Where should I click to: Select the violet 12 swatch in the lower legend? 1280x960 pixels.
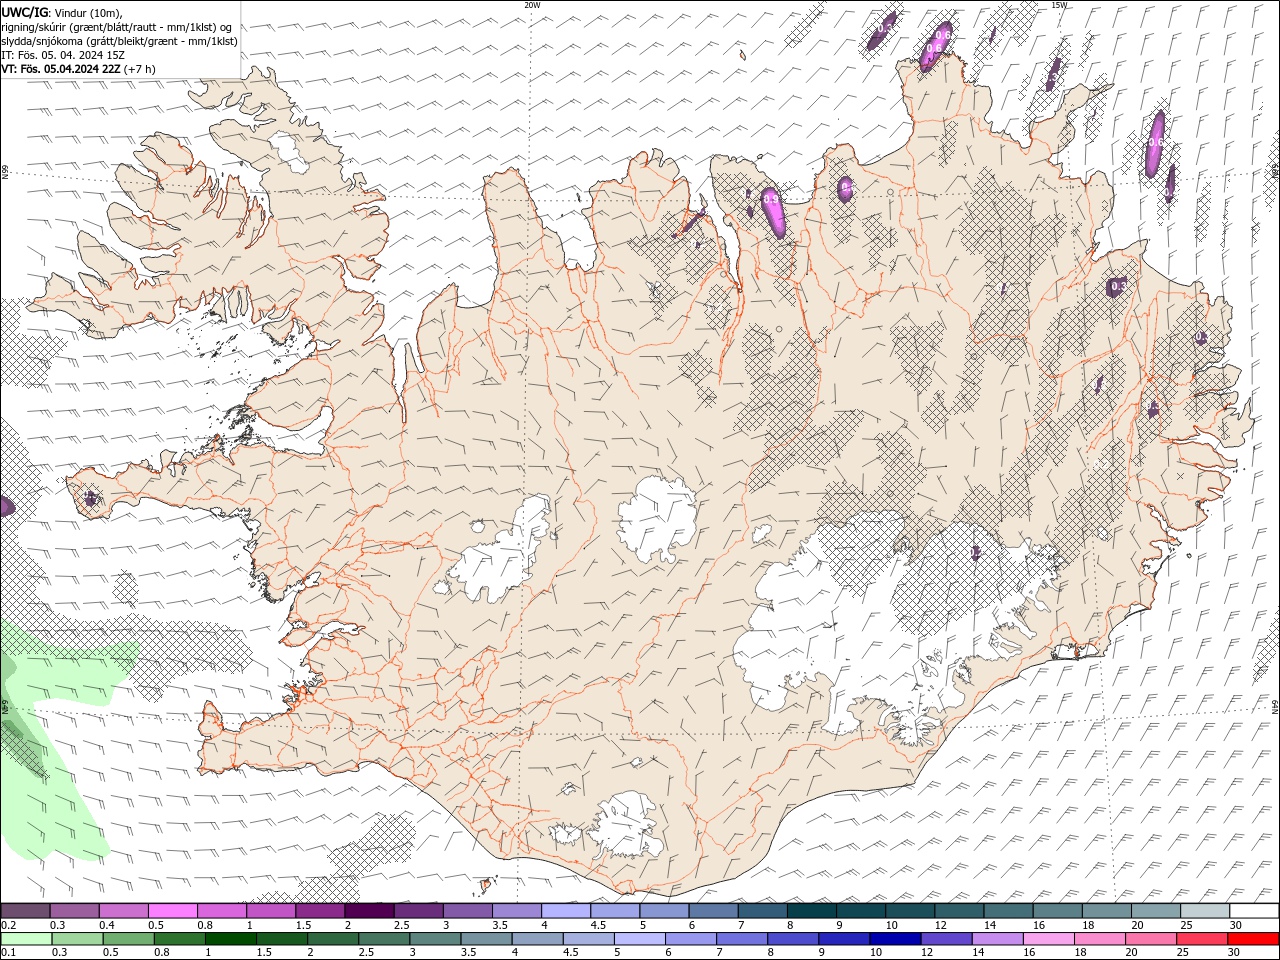coord(945,939)
